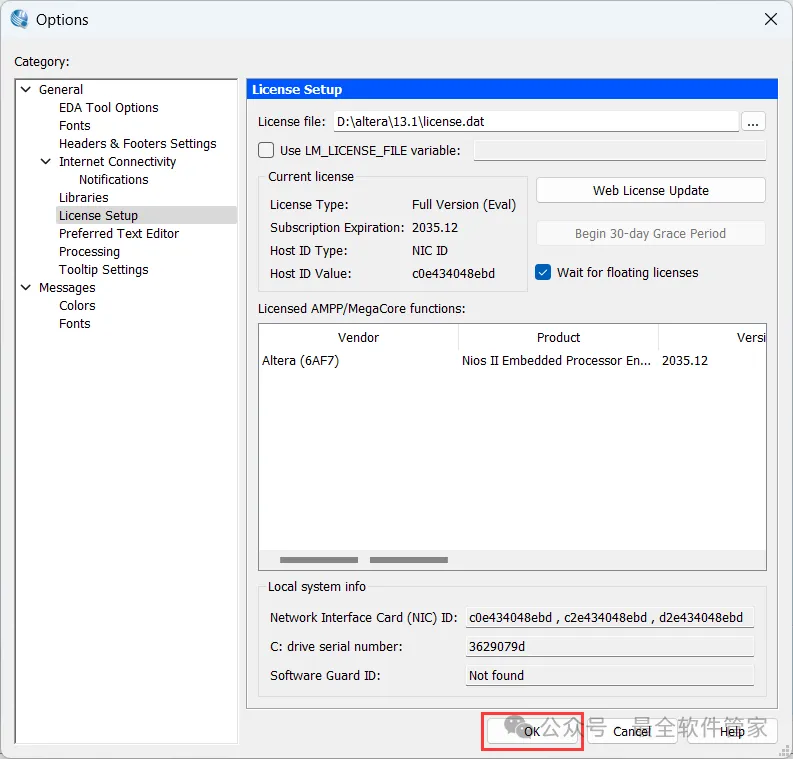Select the Messages category
This screenshot has height=759, width=793.
click(x=67, y=288)
